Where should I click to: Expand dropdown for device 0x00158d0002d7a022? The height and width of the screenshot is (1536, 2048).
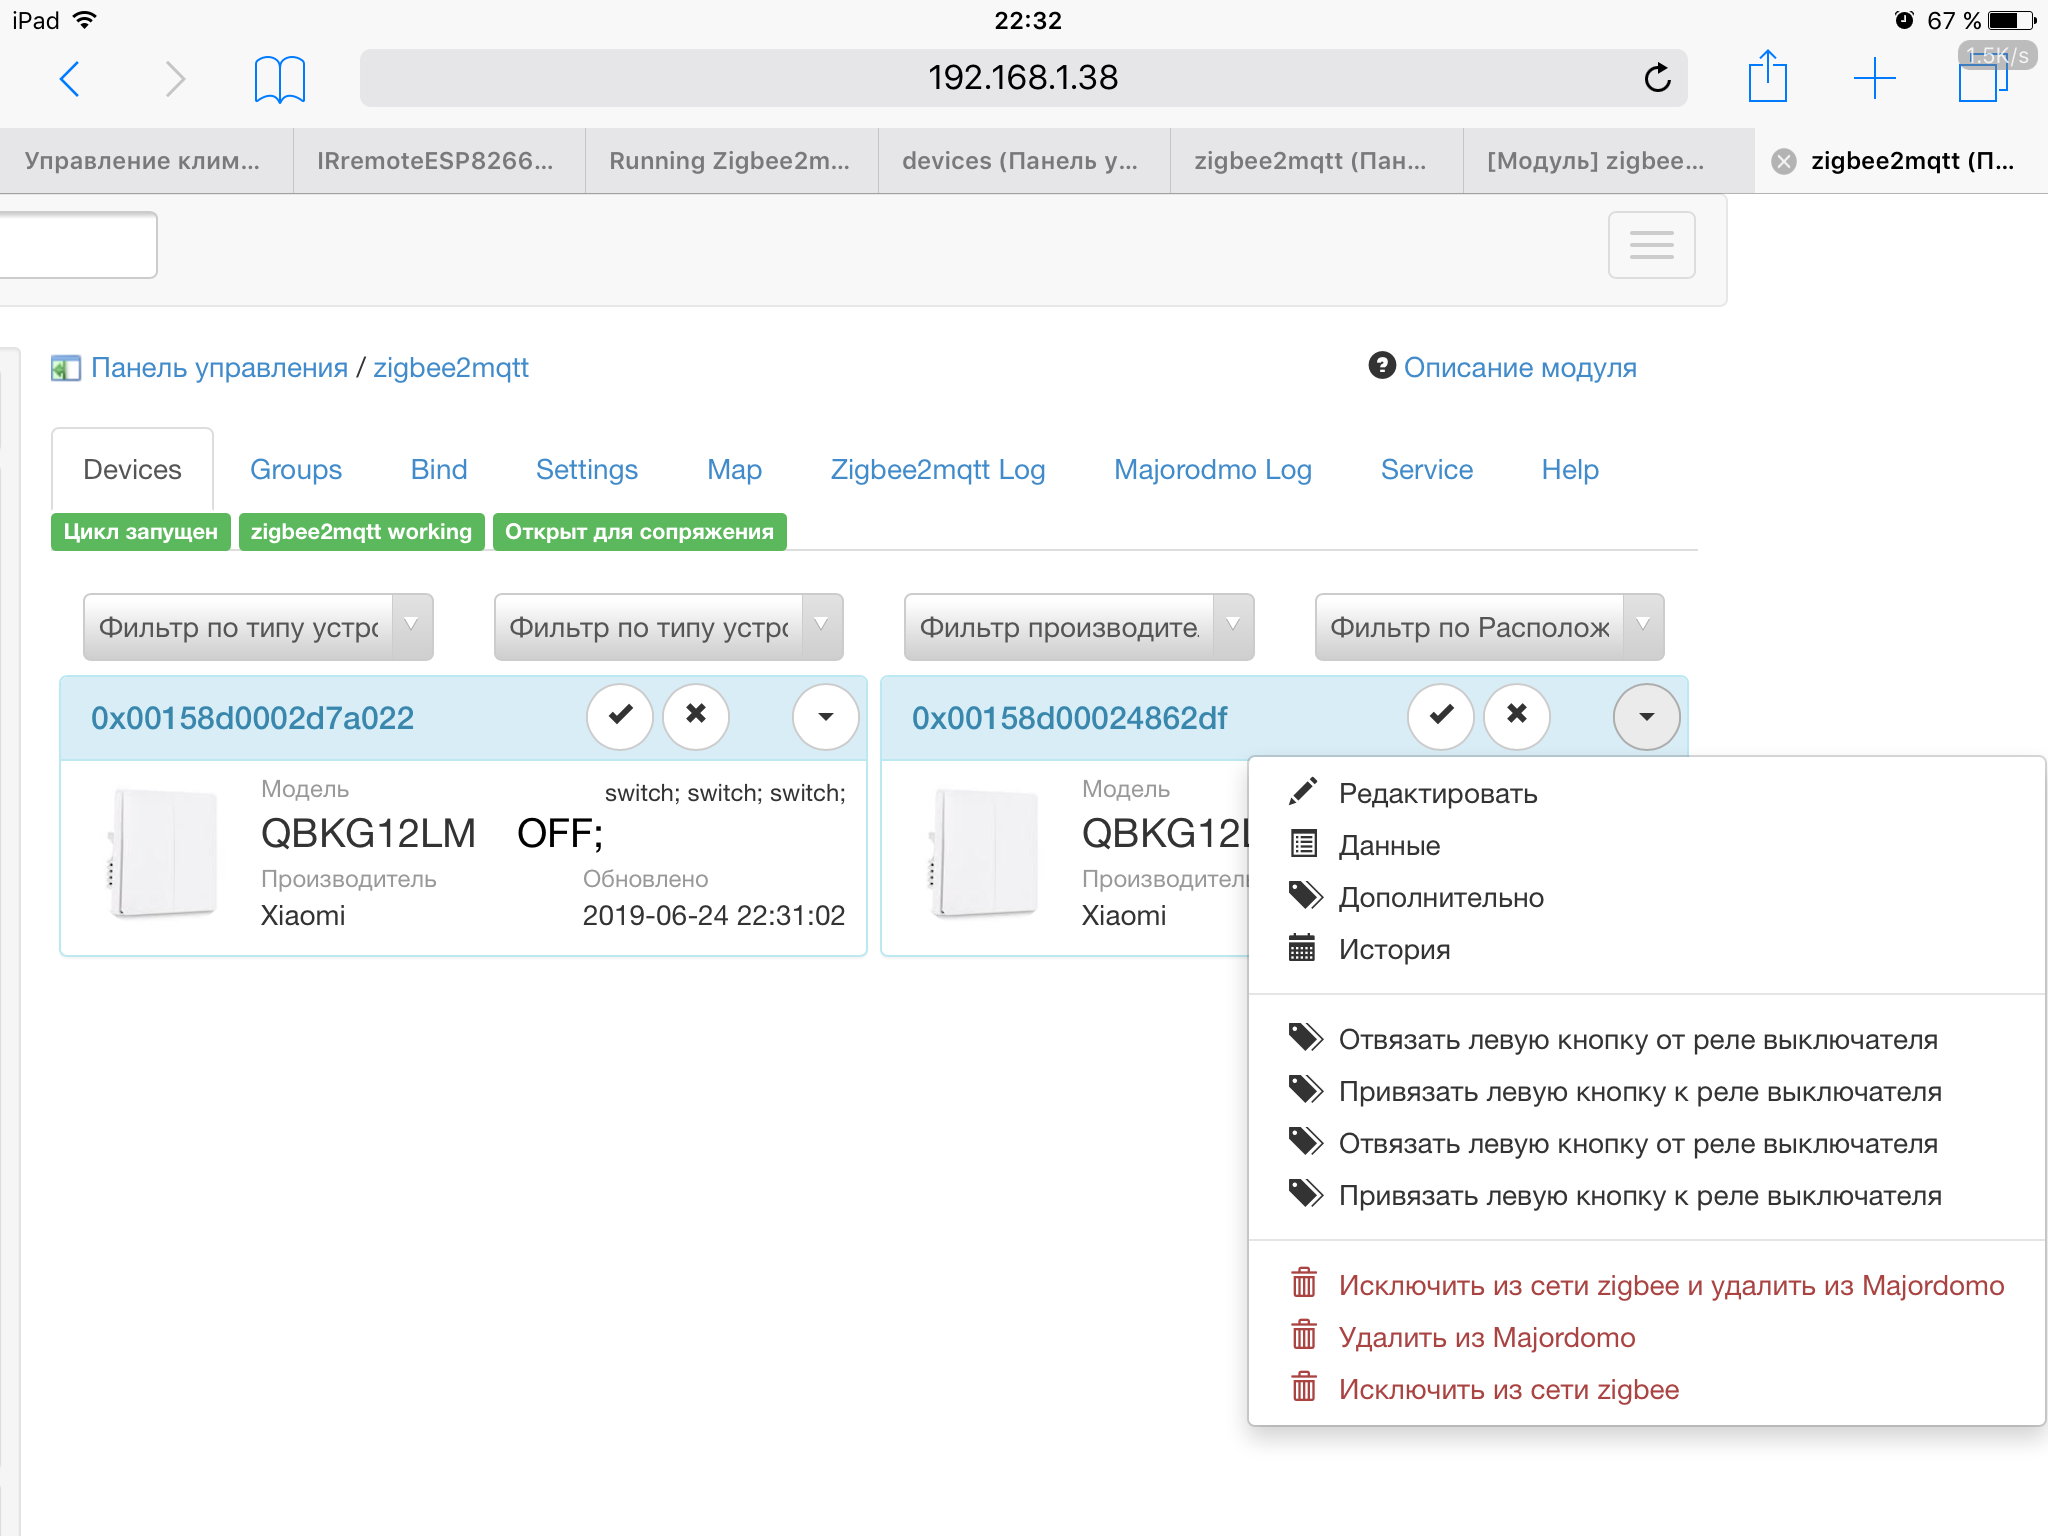click(825, 716)
